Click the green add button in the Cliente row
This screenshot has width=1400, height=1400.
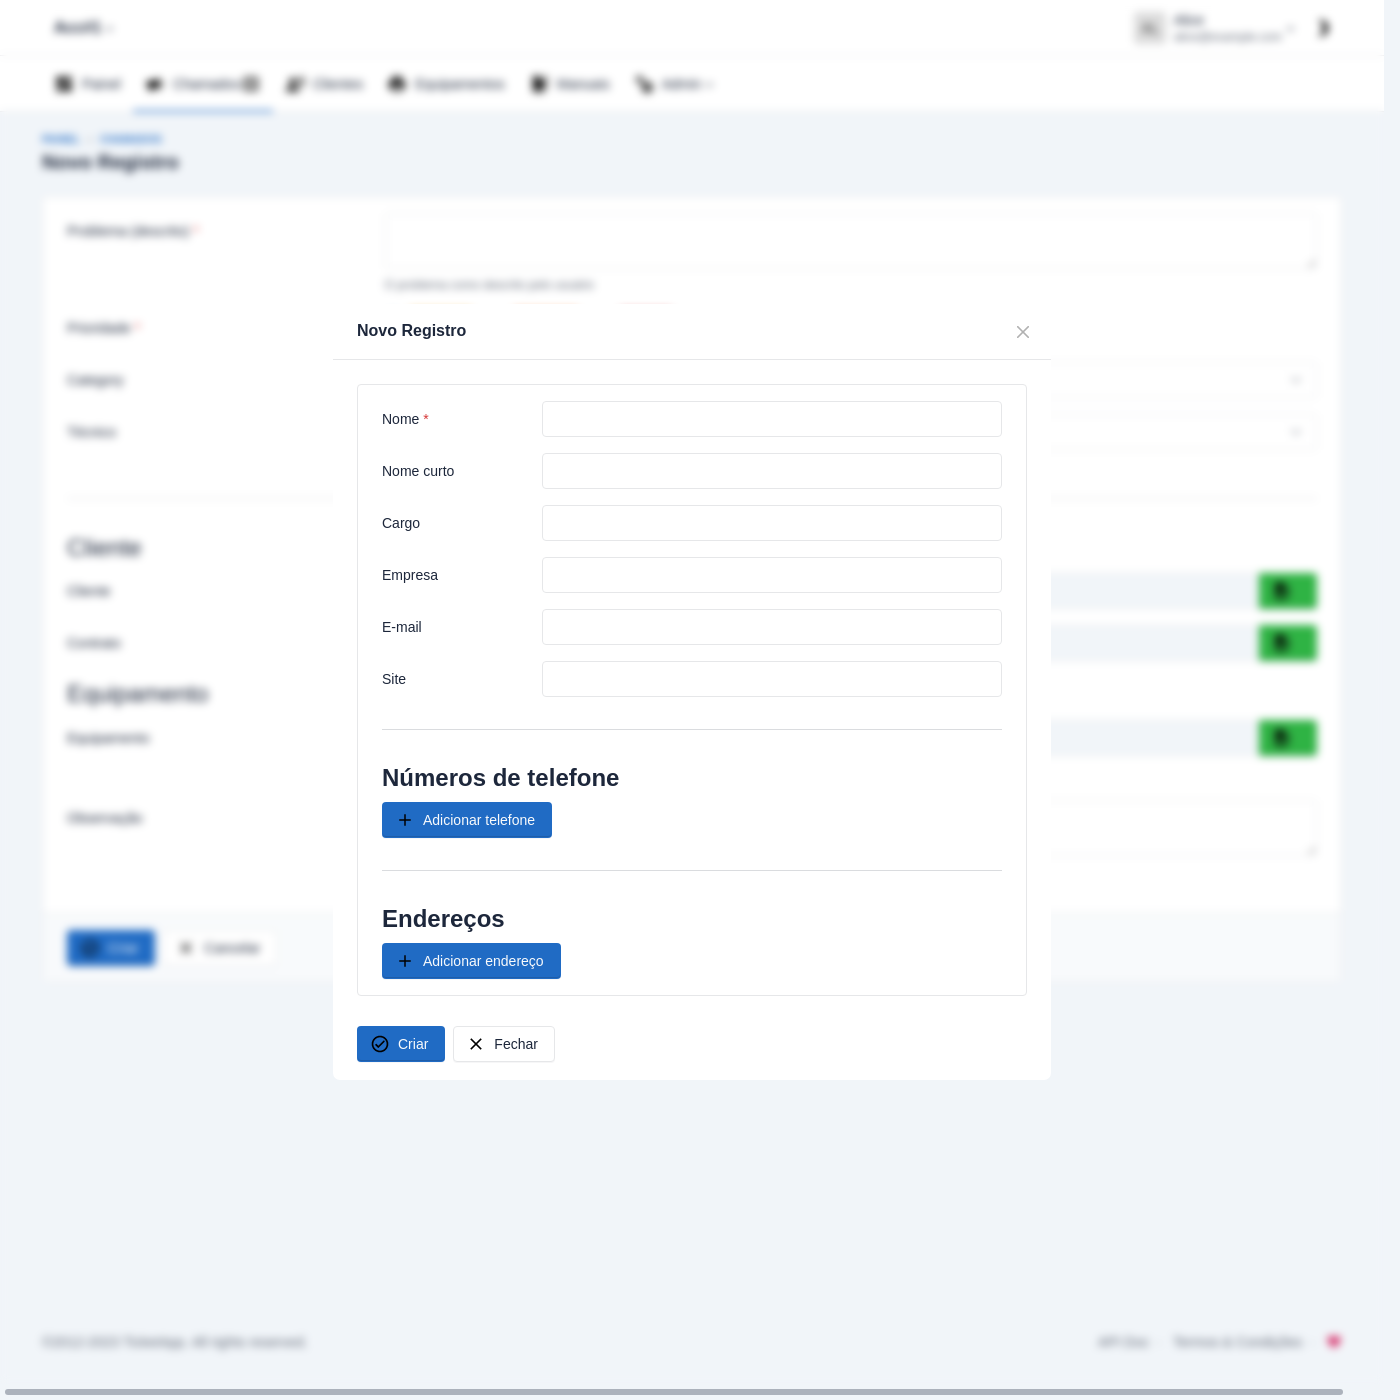click(x=1287, y=591)
